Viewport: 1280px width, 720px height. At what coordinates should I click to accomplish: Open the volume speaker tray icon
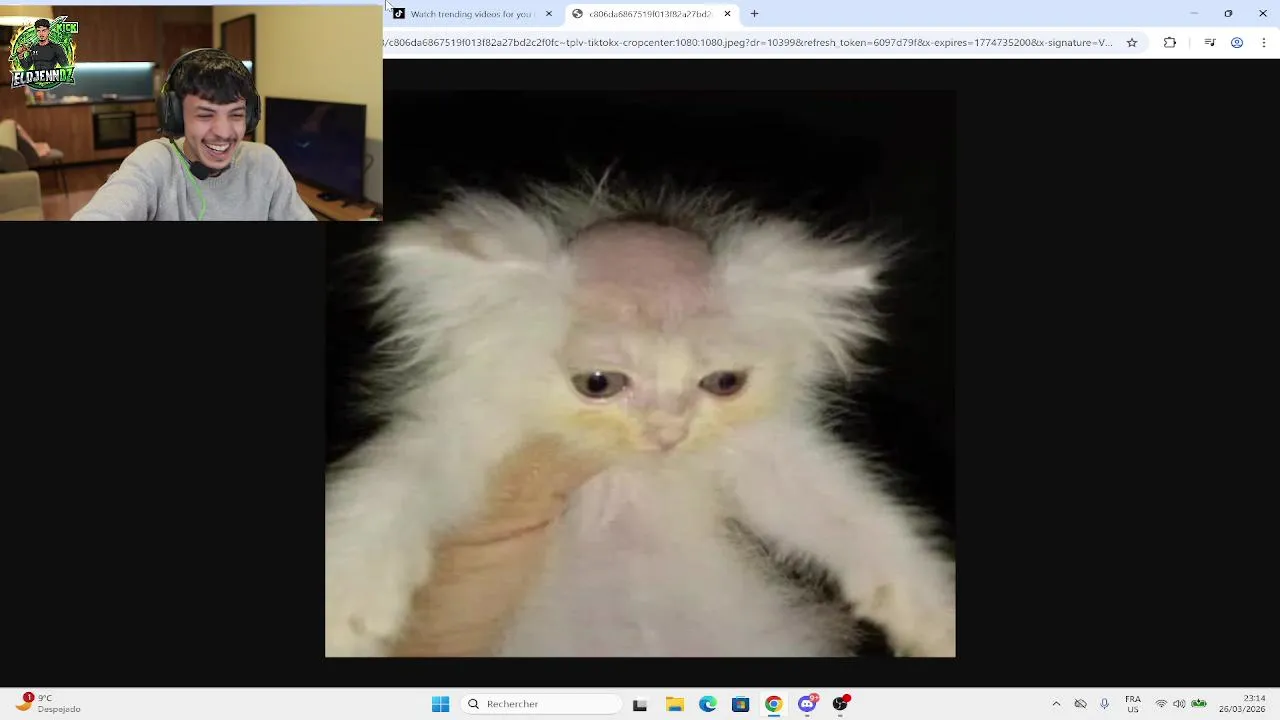[x=1179, y=704]
